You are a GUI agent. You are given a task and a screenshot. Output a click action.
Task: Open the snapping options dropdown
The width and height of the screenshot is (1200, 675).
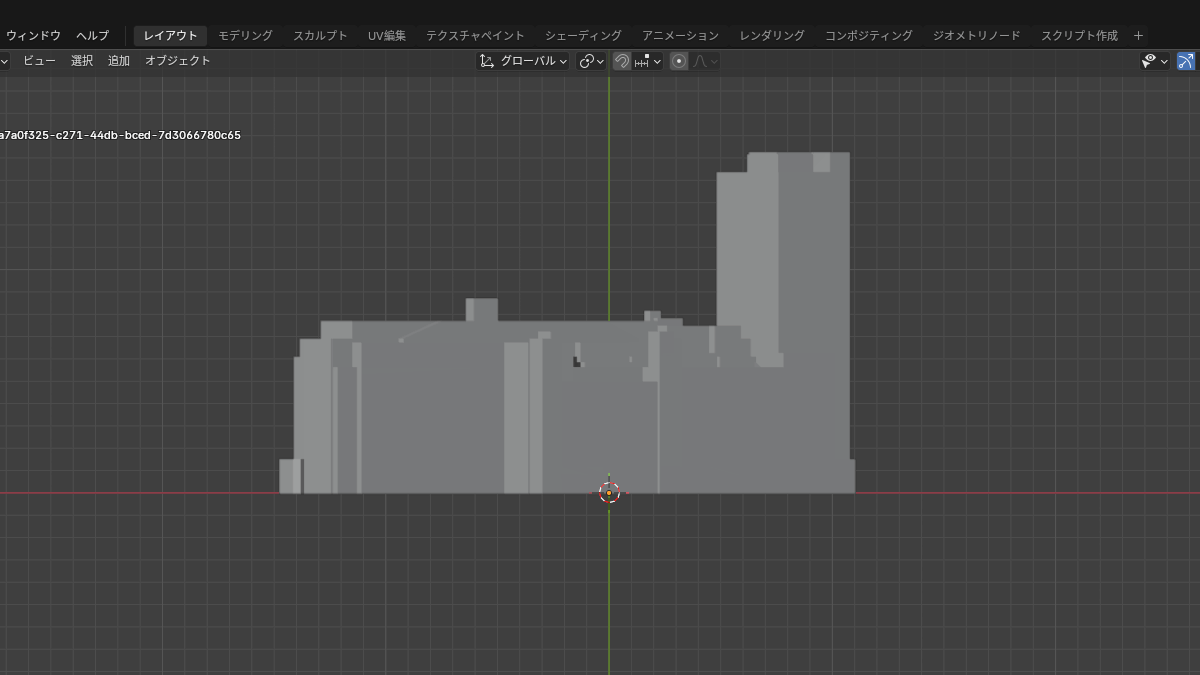click(x=648, y=61)
